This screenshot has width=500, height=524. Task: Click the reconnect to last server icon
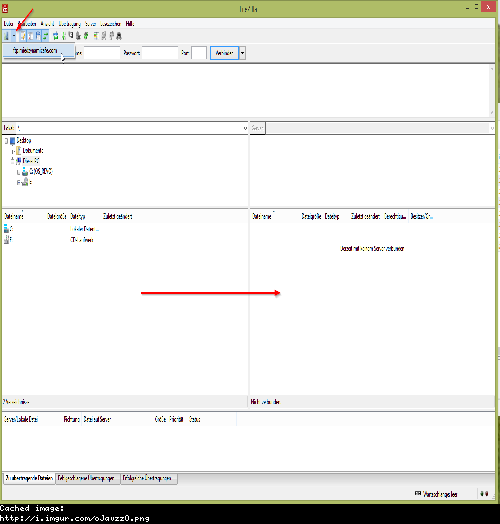click(x=86, y=35)
